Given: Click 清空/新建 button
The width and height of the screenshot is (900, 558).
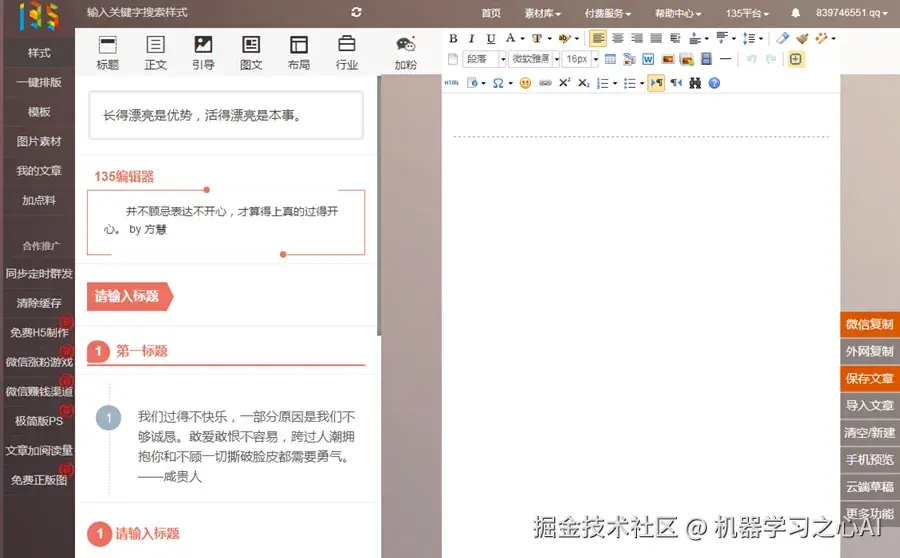Looking at the screenshot, I should (x=870, y=433).
